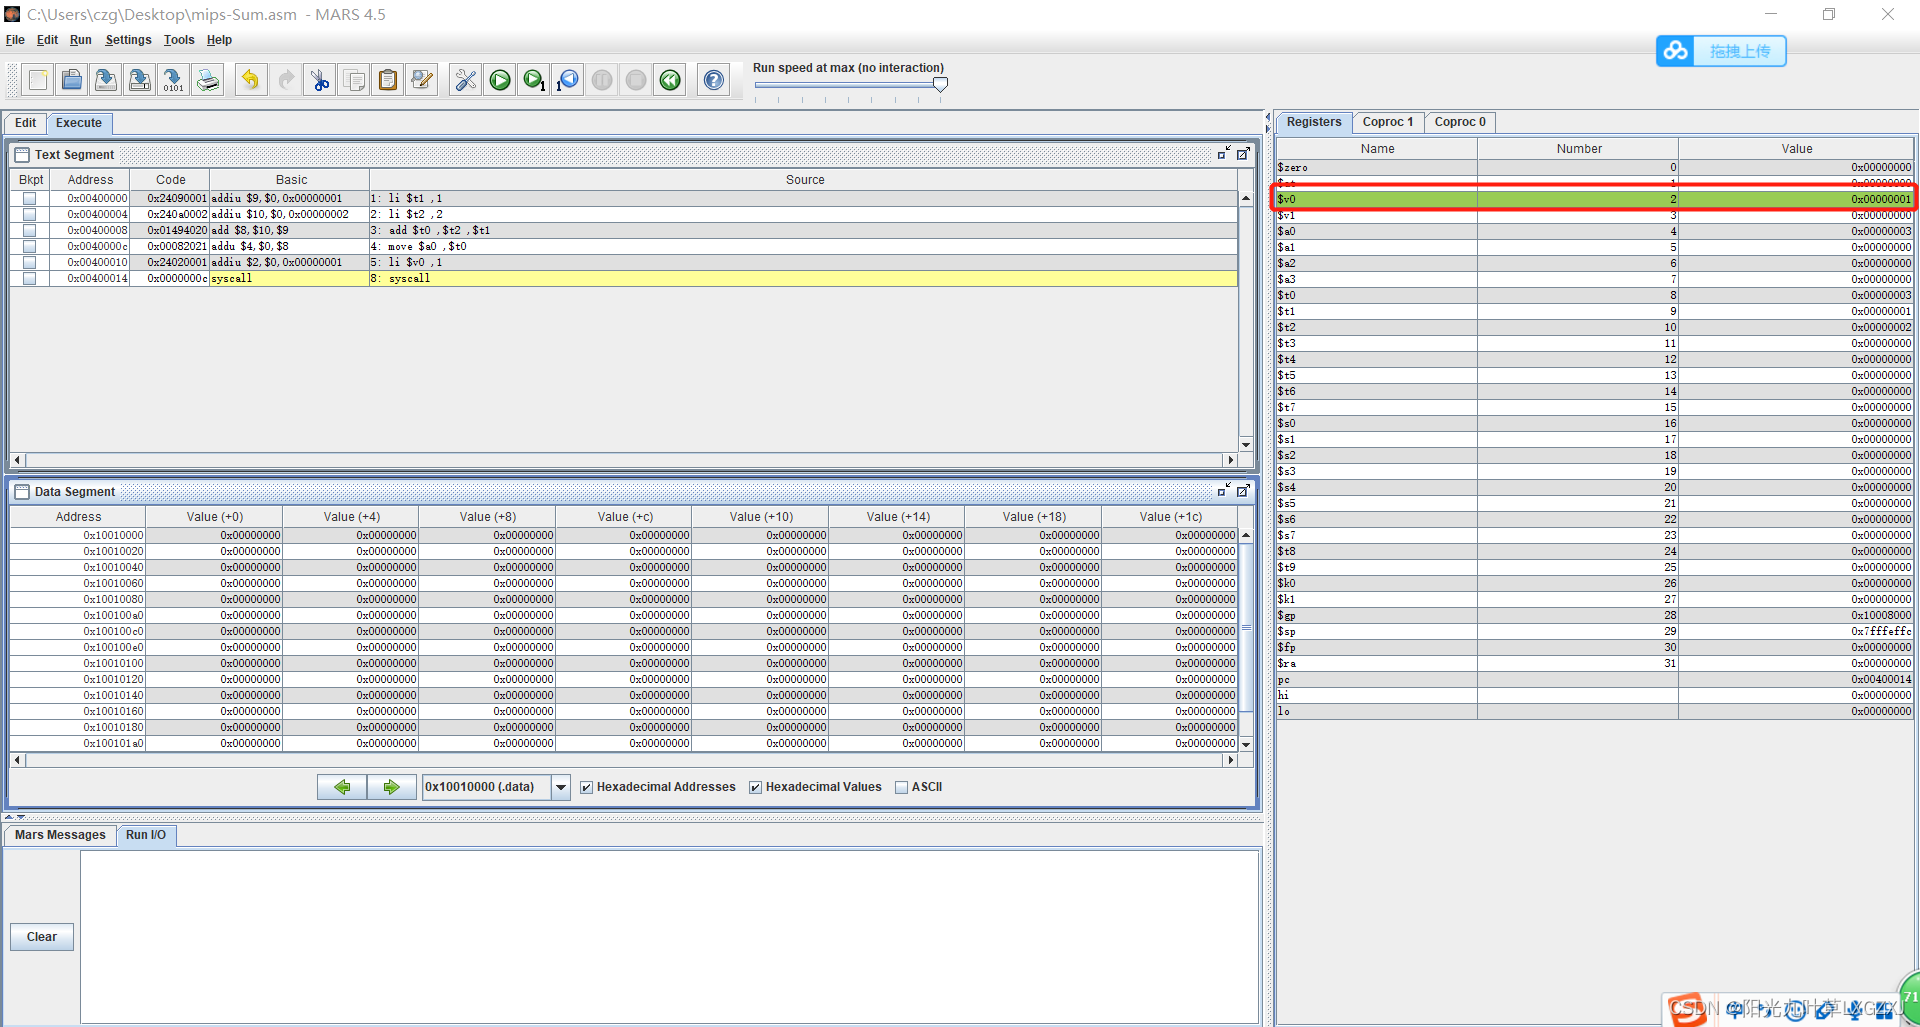Set breakpoint at address 0x00400010
Viewport: 1920px width, 1027px height.
pos(29,262)
